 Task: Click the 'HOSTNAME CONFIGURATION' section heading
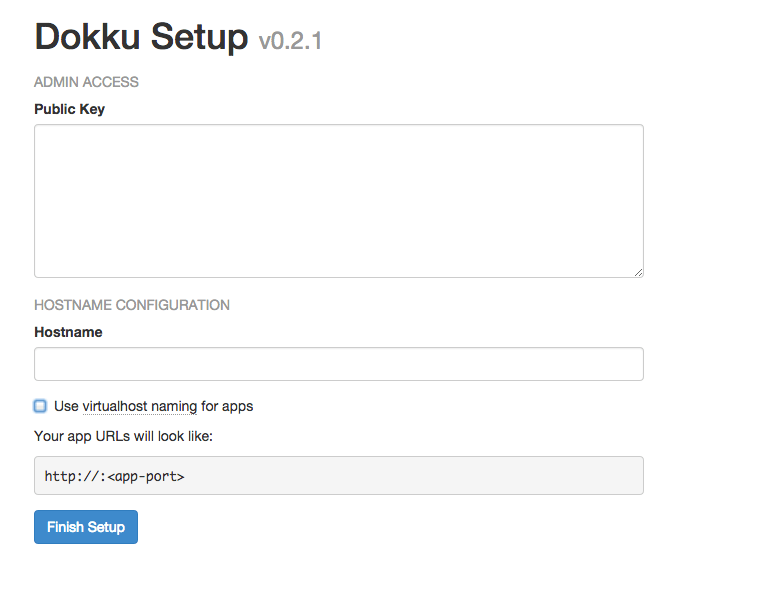click(132, 305)
